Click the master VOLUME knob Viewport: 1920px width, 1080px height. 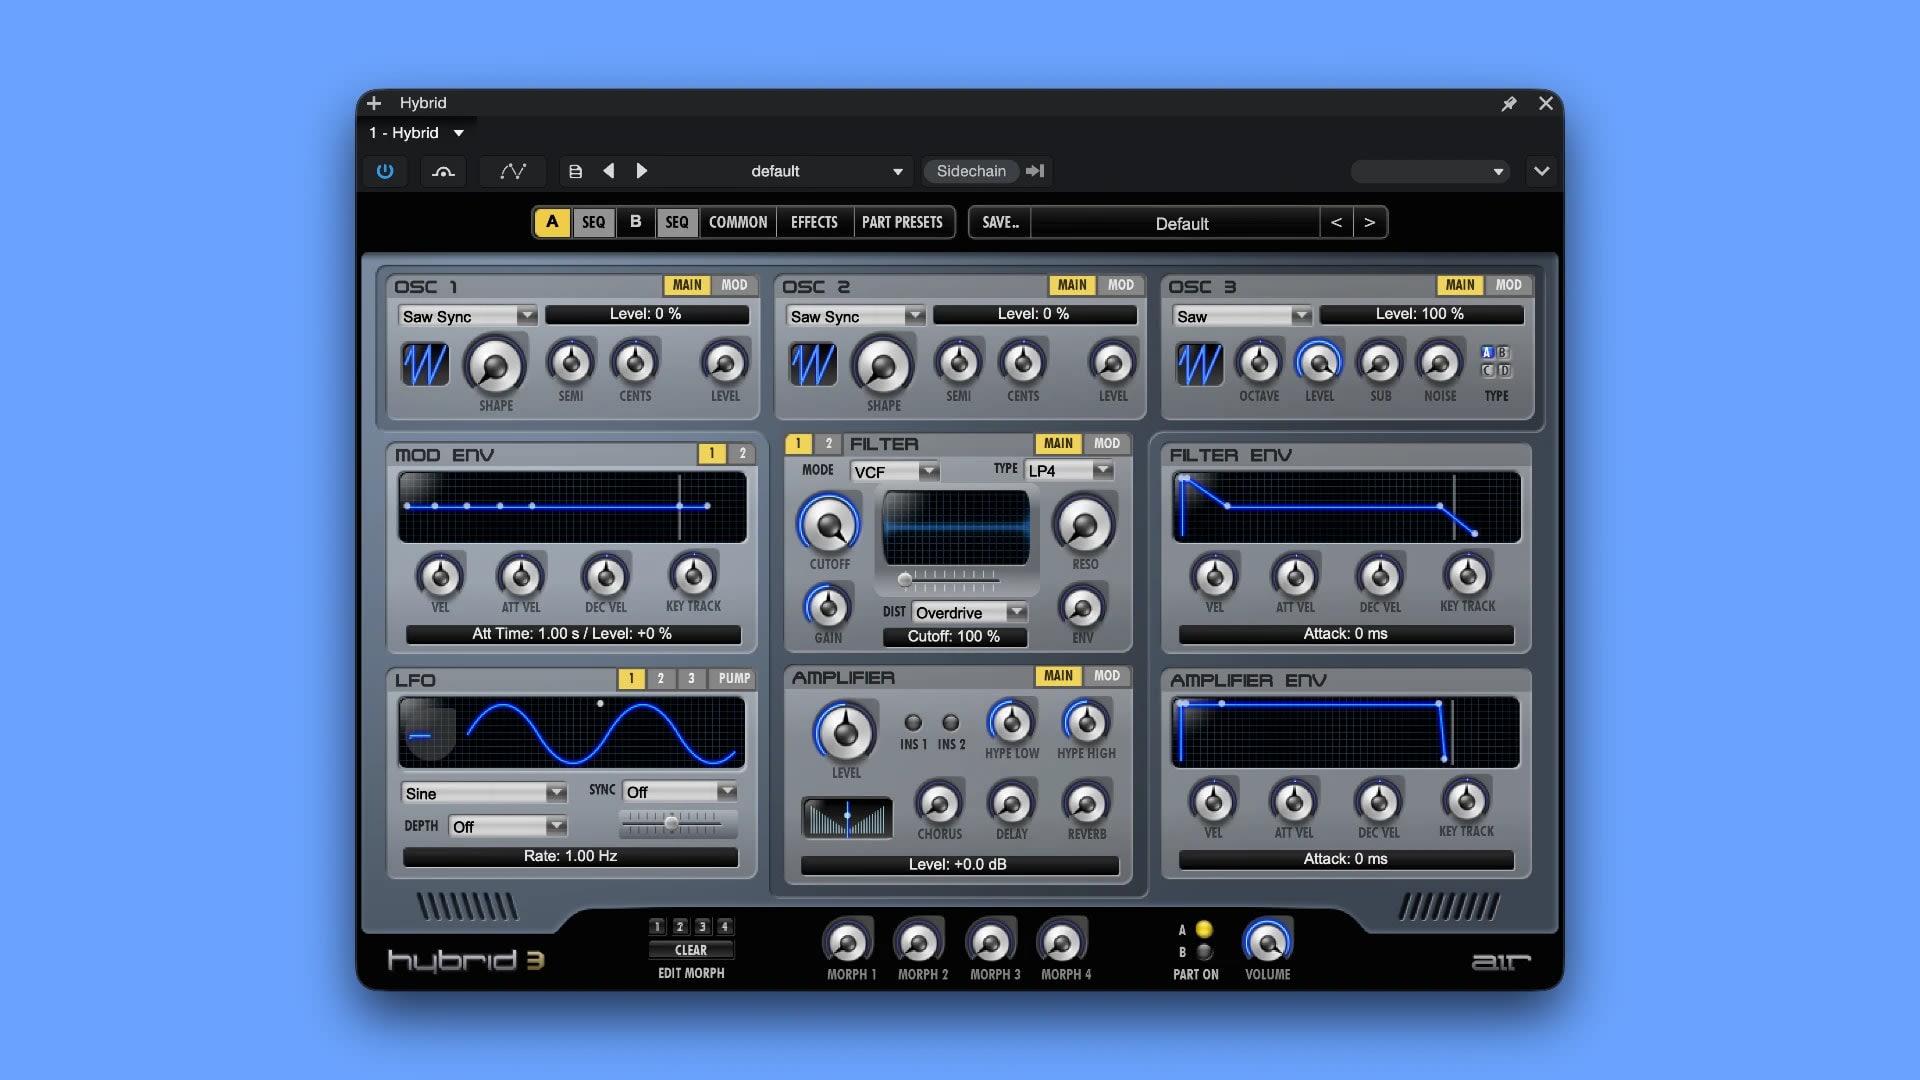pyautogui.click(x=1267, y=942)
